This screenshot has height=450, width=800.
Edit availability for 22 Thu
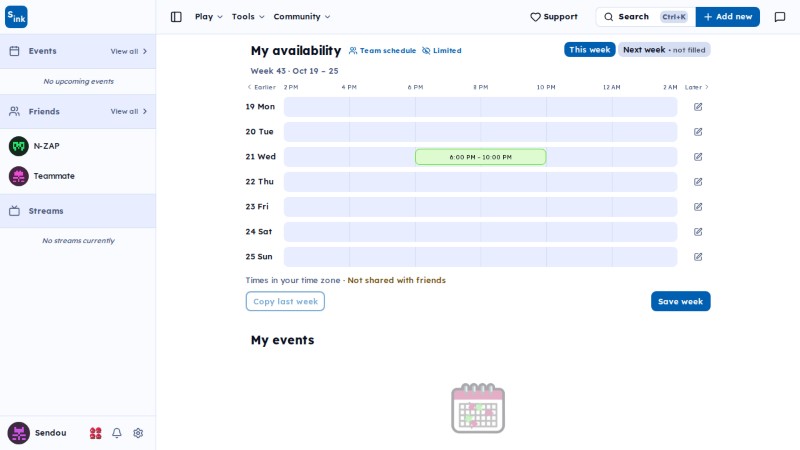tap(698, 182)
